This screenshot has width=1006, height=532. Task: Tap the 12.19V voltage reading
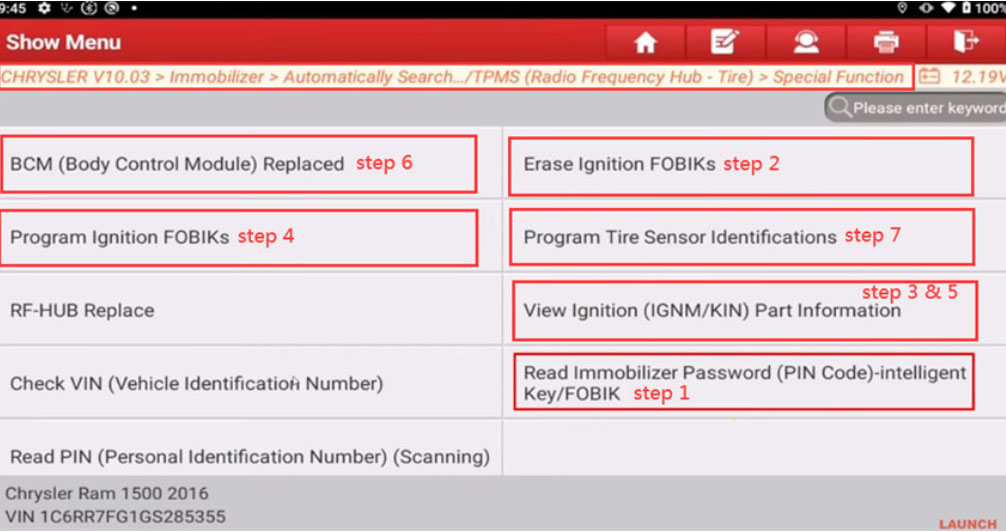coord(978,77)
